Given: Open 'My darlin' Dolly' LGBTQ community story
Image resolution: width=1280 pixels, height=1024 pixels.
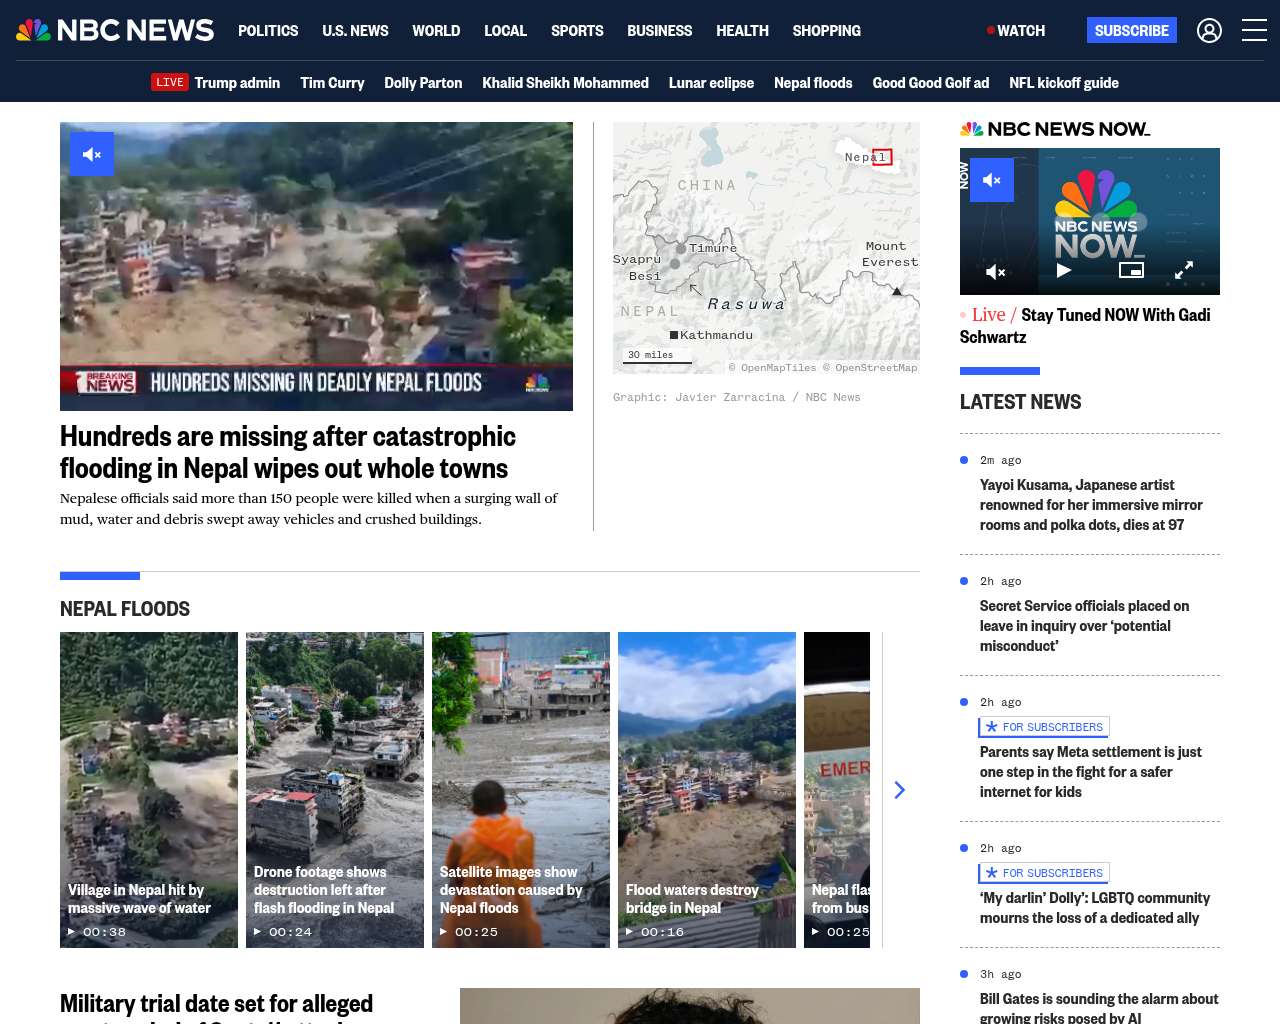Looking at the screenshot, I should pos(1095,908).
